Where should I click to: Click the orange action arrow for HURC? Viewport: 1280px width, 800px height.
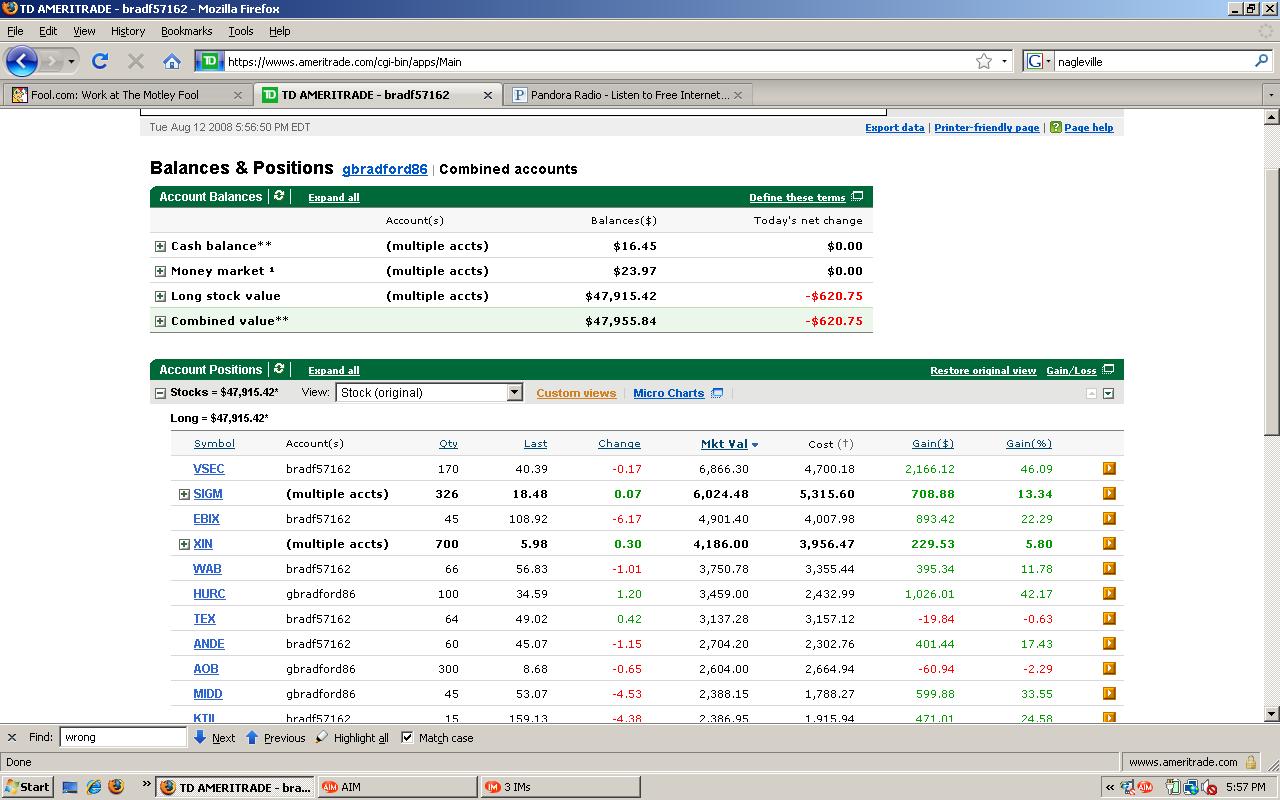point(1109,593)
